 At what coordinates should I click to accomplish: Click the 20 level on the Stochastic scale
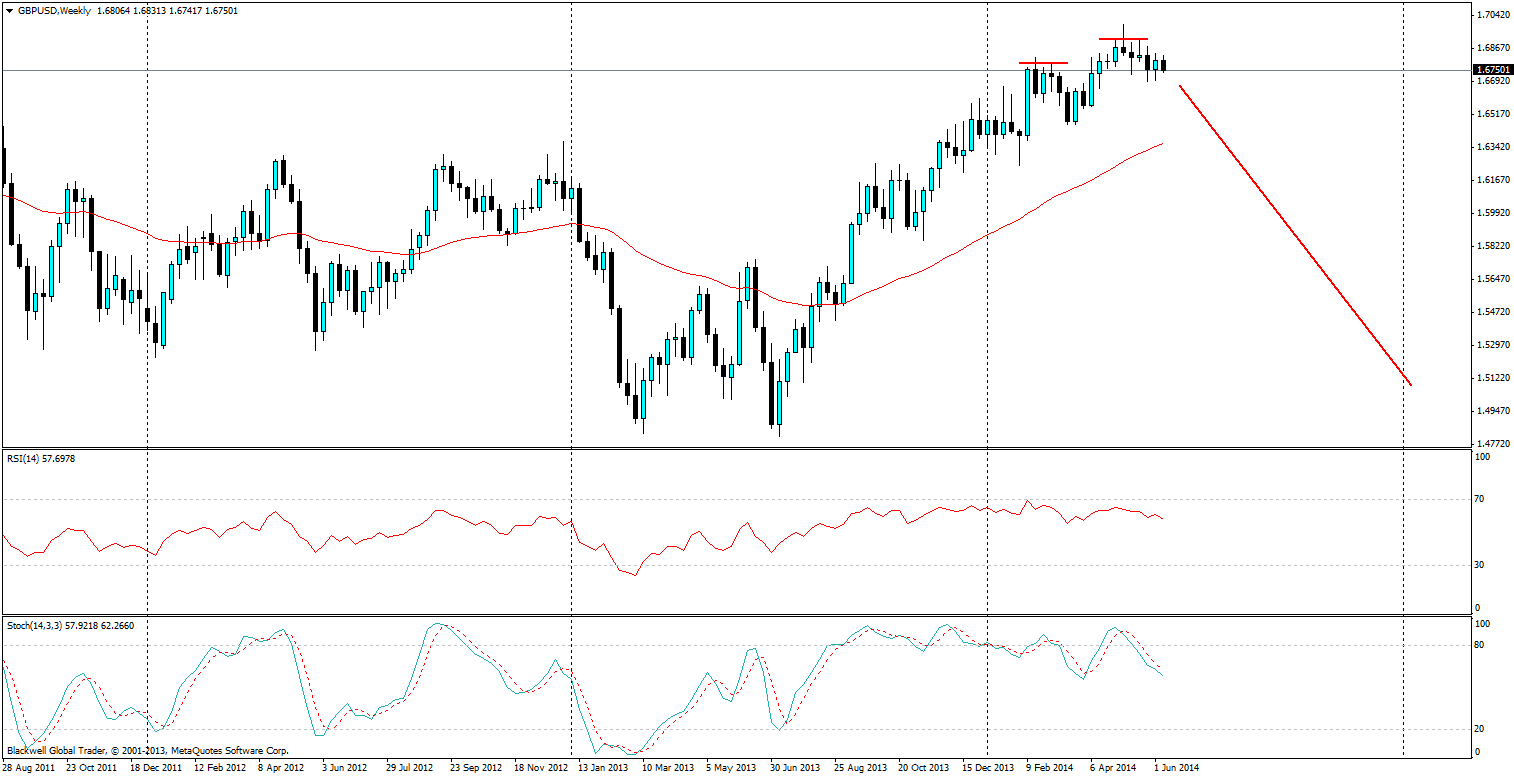click(x=1481, y=729)
